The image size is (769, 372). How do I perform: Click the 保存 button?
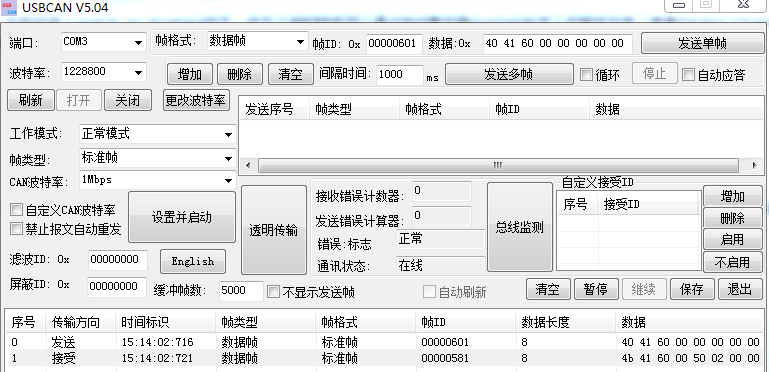[692, 289]
